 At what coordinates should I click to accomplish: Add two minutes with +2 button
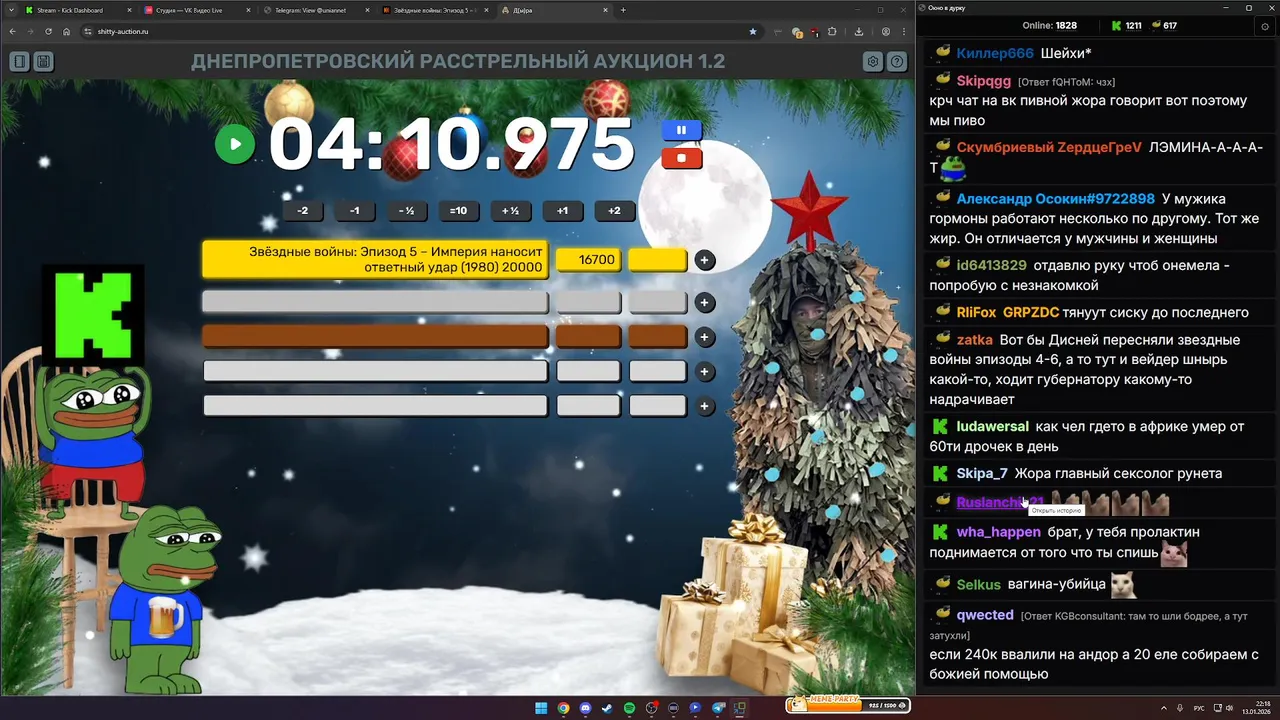(x=614, y=211)
